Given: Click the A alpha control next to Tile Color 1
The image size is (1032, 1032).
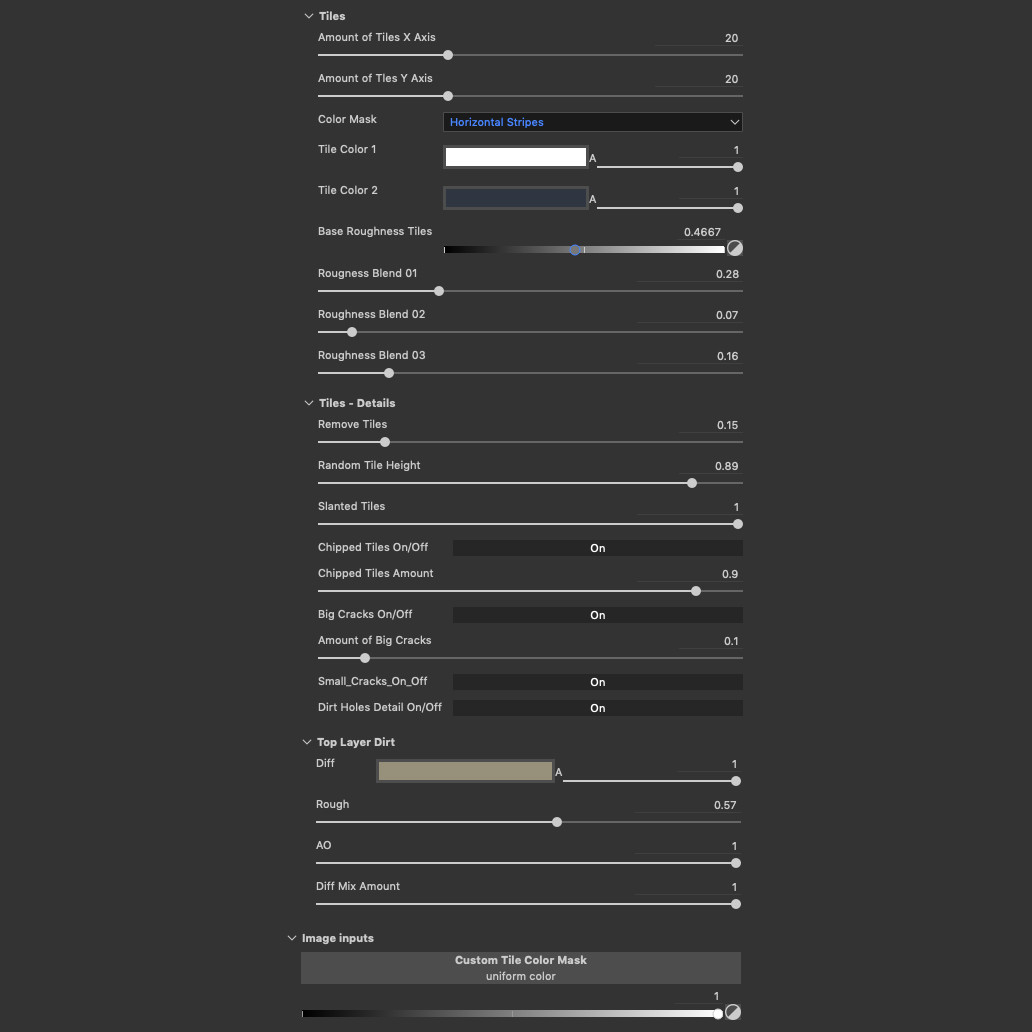Looking at the screenshot, I should [x=592, y=159].
